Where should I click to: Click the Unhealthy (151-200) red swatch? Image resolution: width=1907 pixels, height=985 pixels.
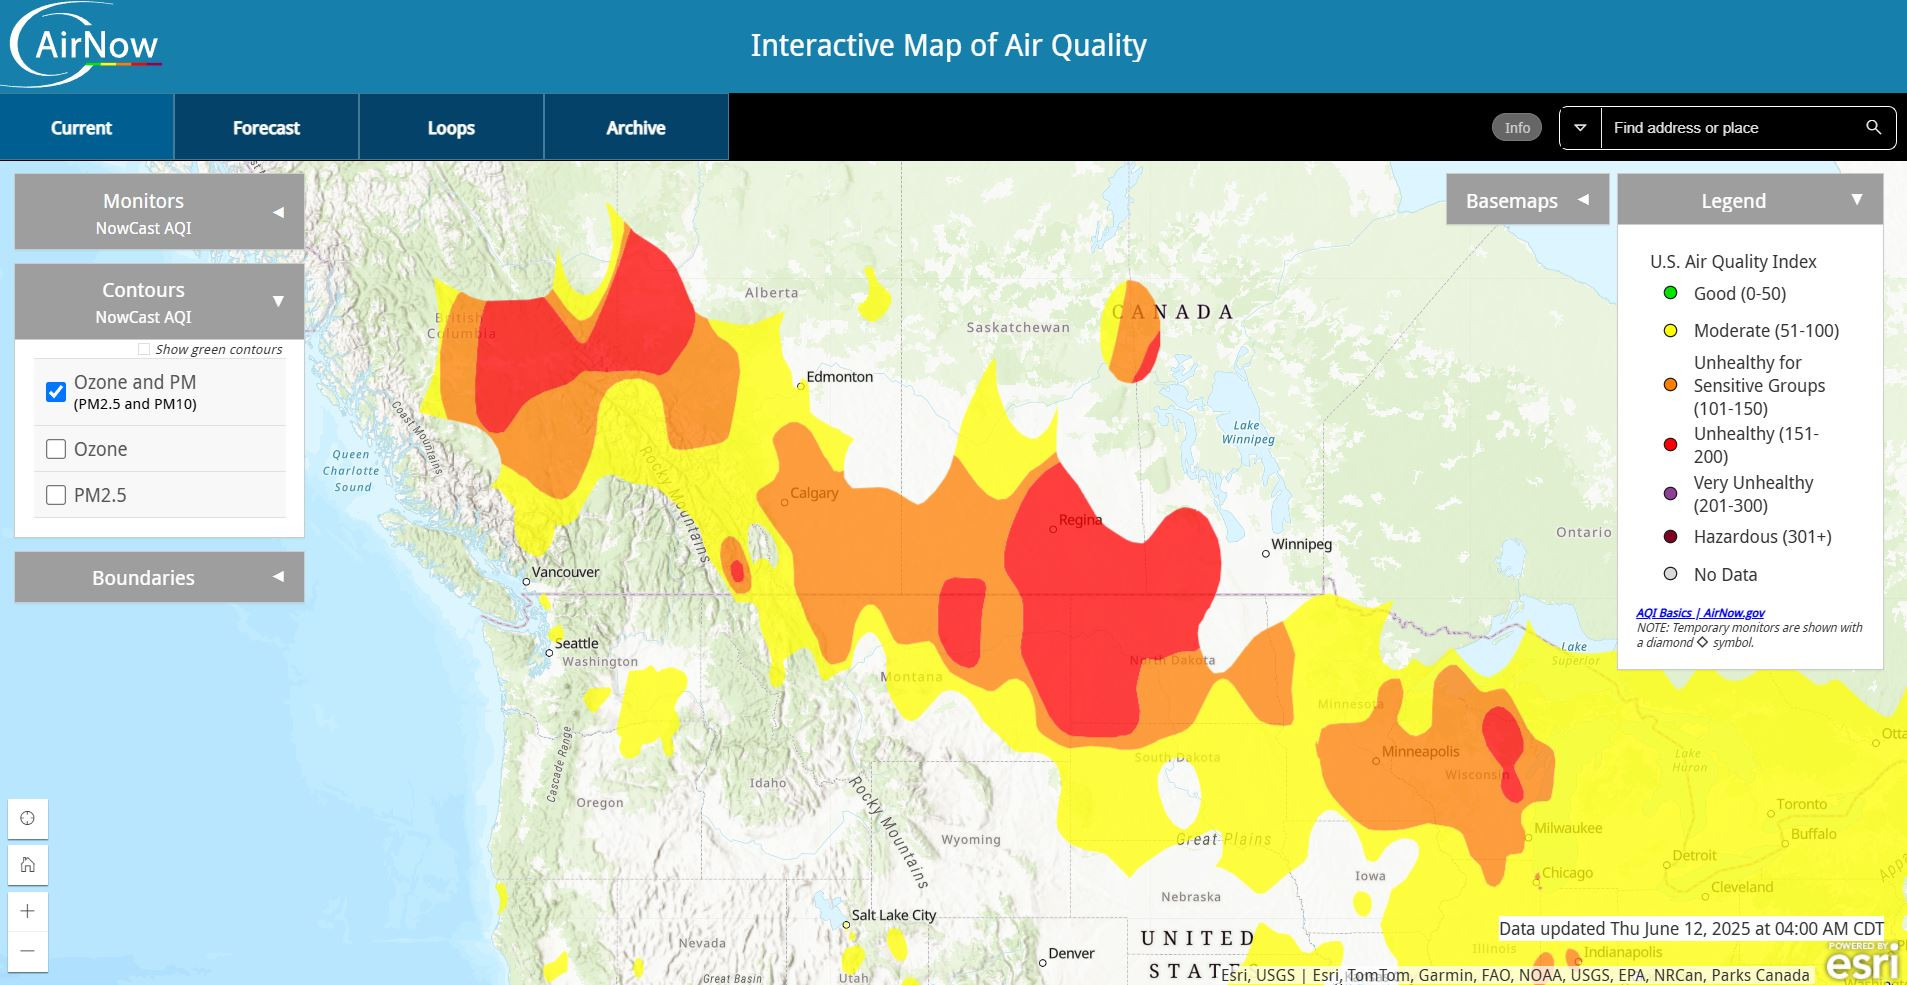(1670, 444)
